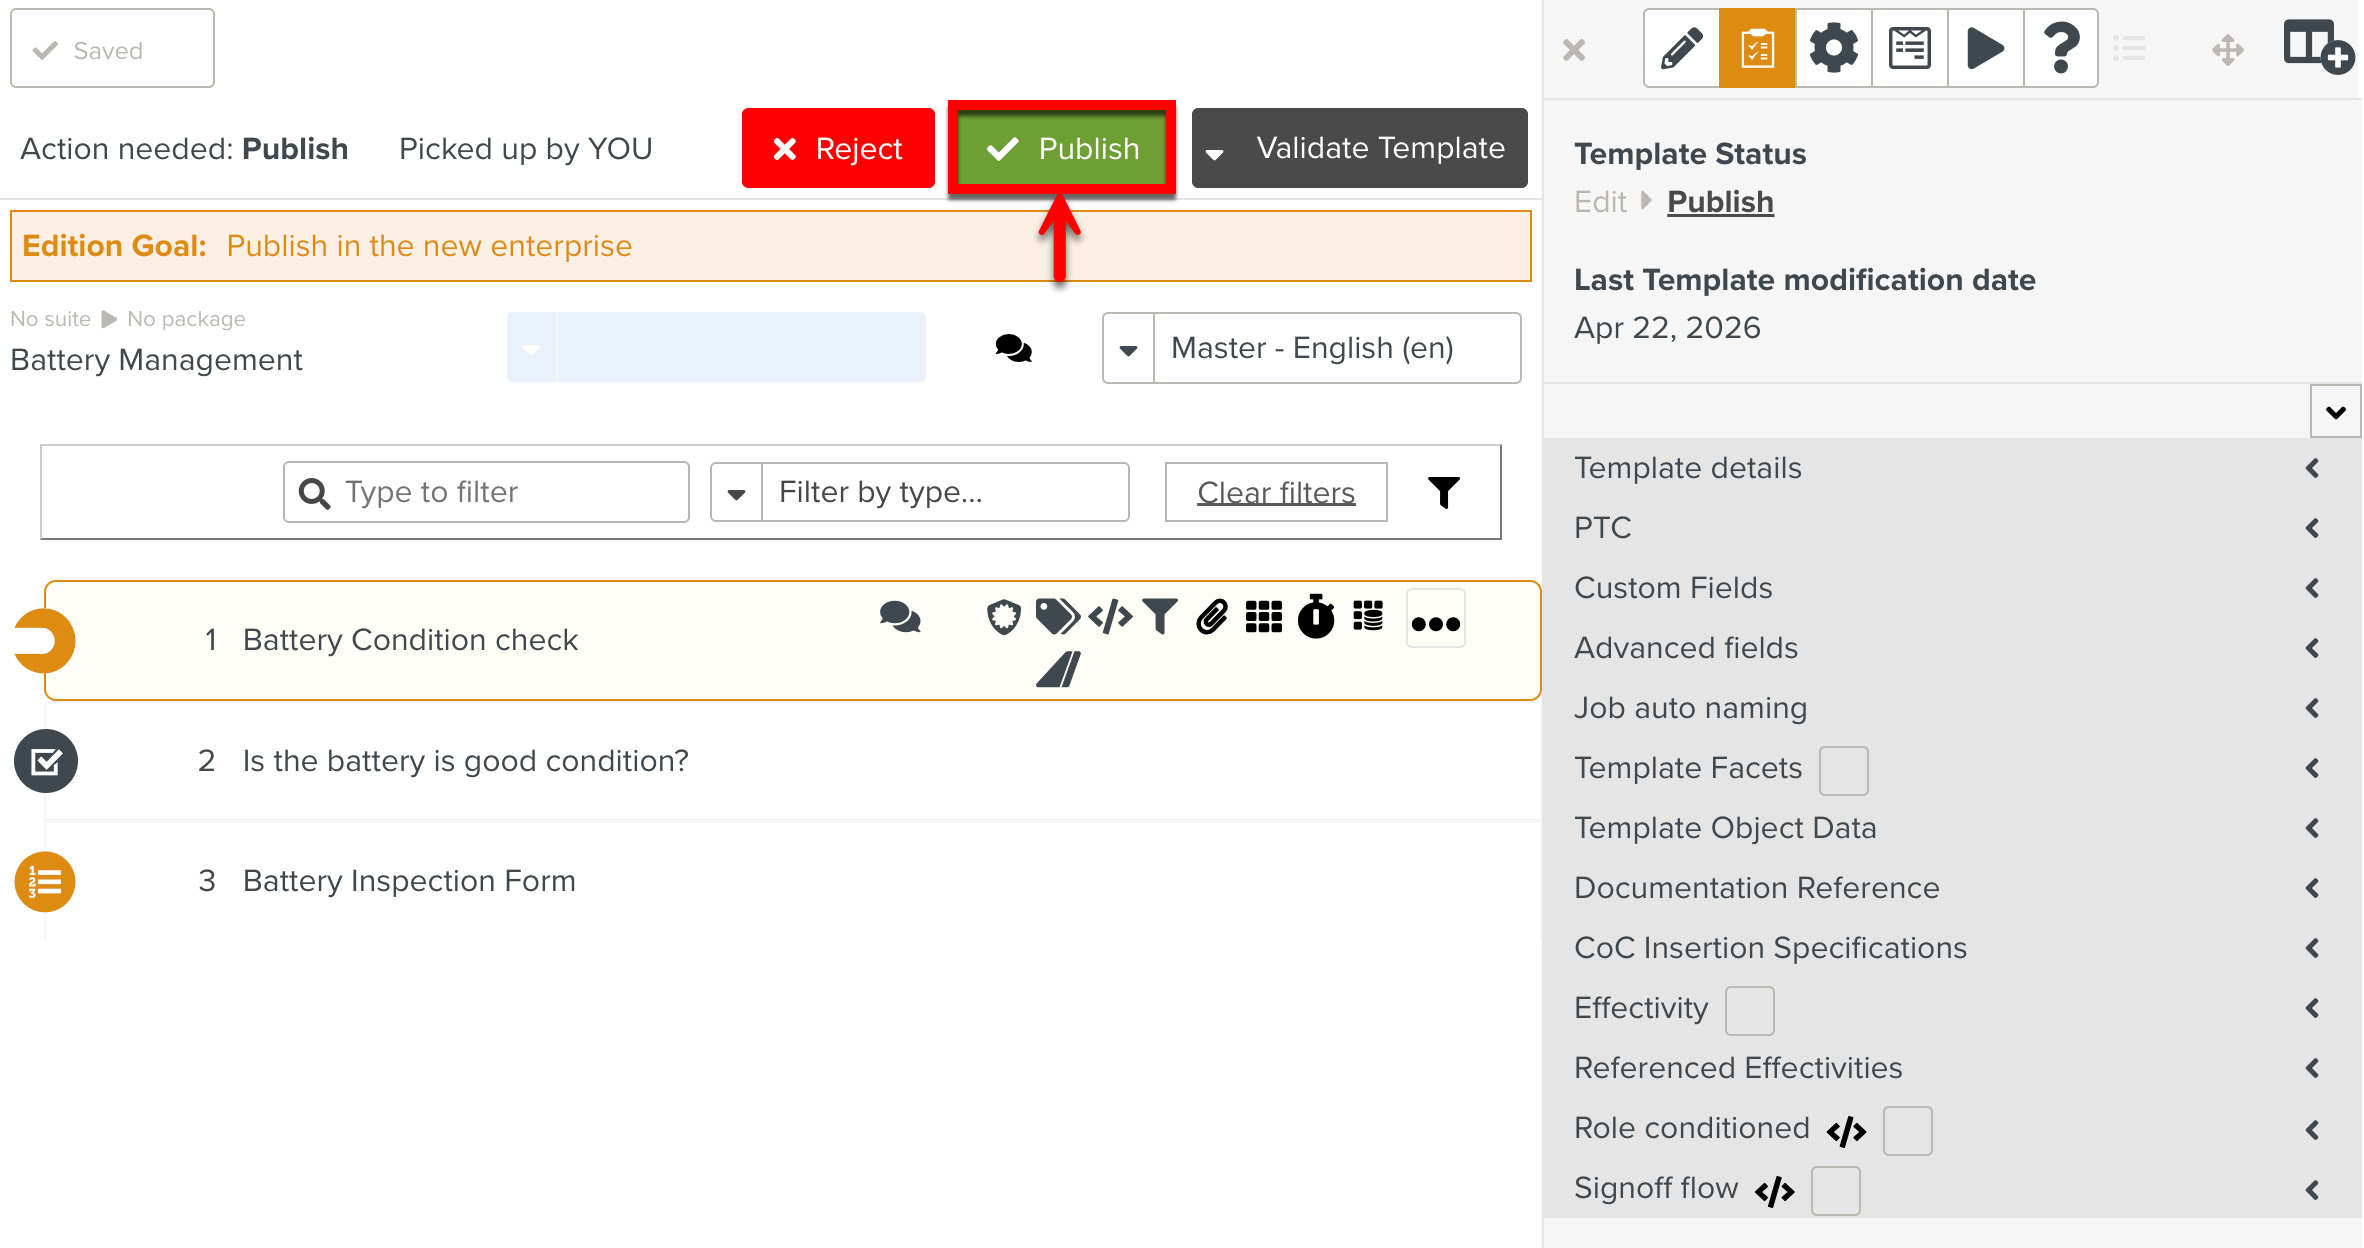Open comments on Battery Condition check

[x=900, y=618]
